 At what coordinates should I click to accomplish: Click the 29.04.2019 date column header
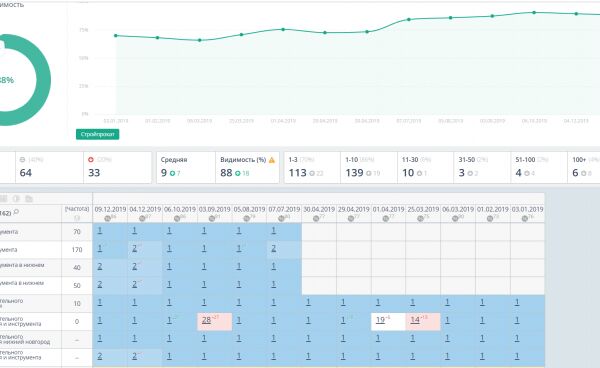point(354,210)
